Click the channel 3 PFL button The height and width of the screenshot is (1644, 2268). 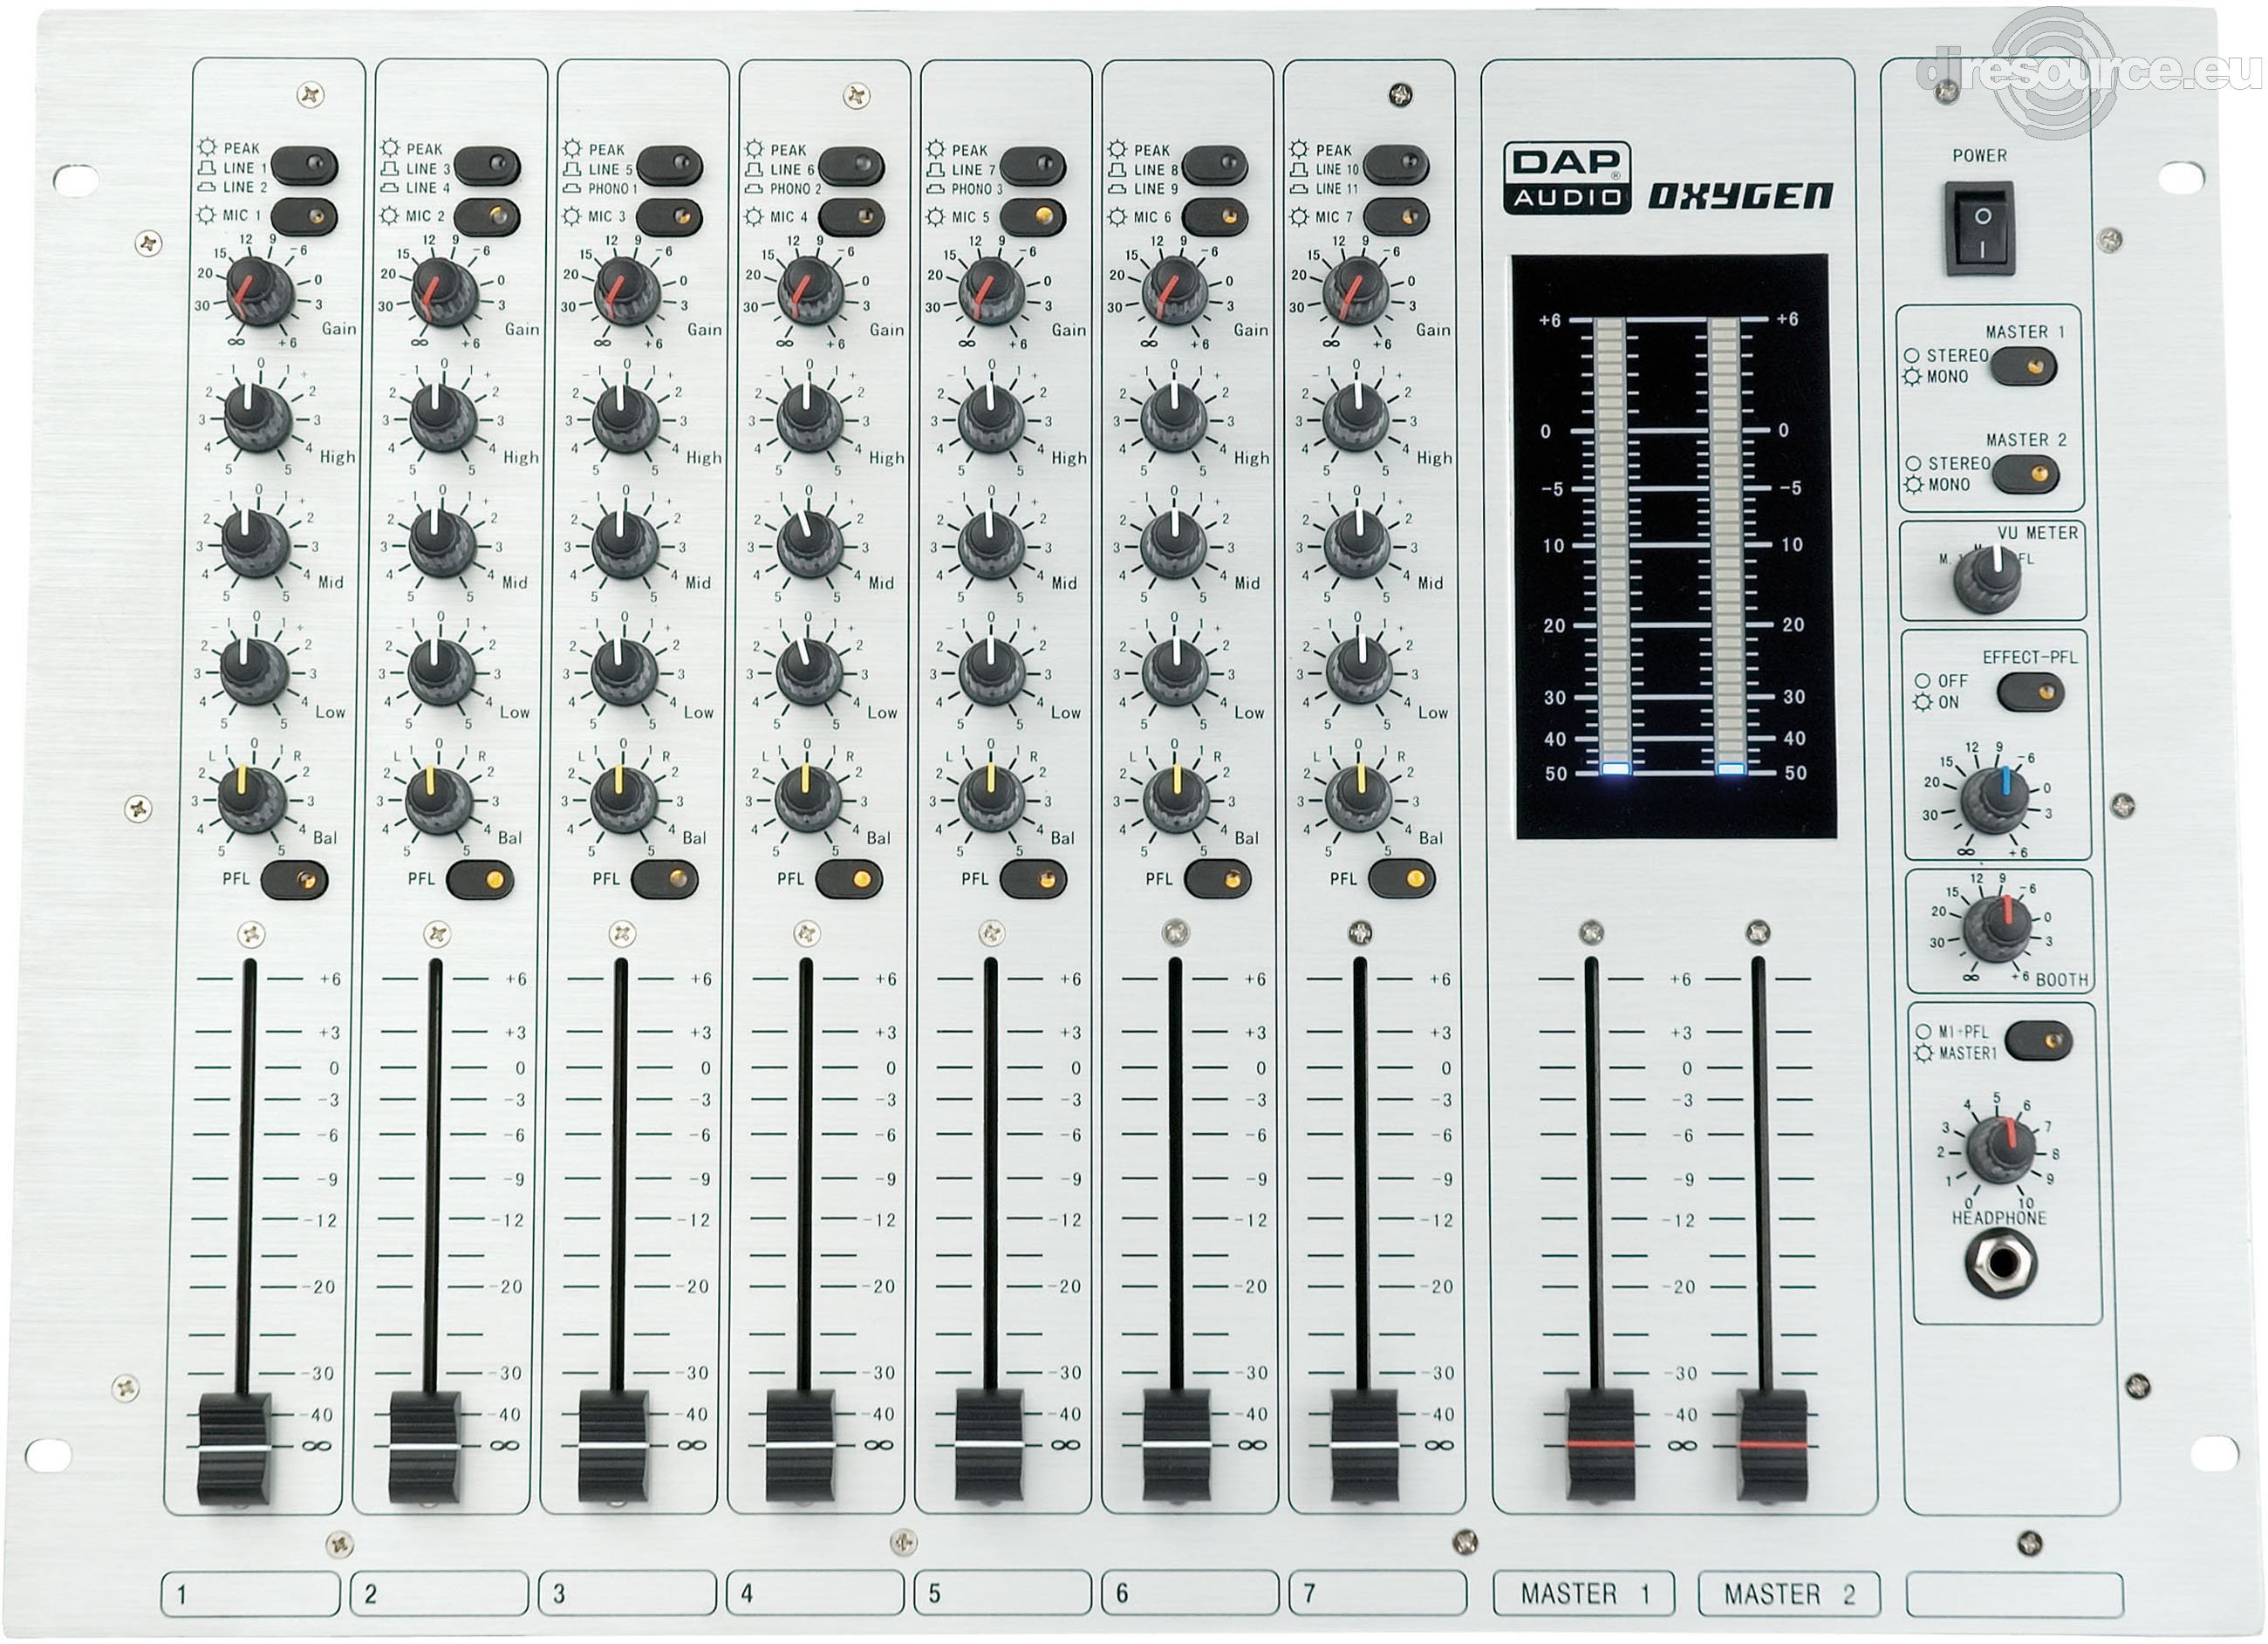[x=665, y=880]
